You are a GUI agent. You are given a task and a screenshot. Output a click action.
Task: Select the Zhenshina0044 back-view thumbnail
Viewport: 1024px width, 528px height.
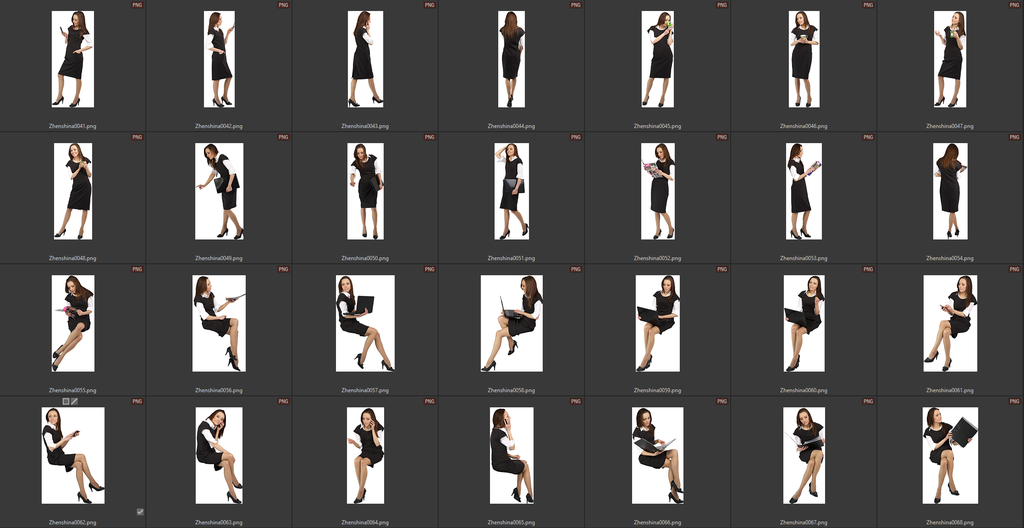point(512,59)
